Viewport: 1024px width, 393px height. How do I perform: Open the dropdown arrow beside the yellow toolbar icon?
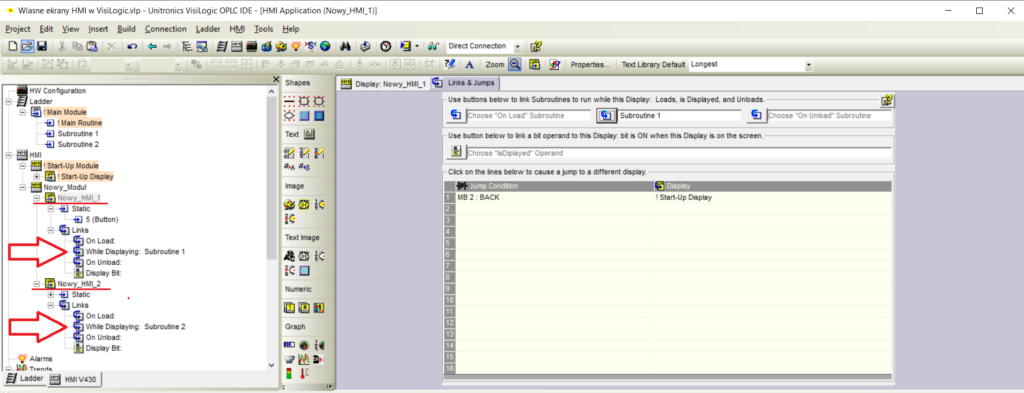417,46
